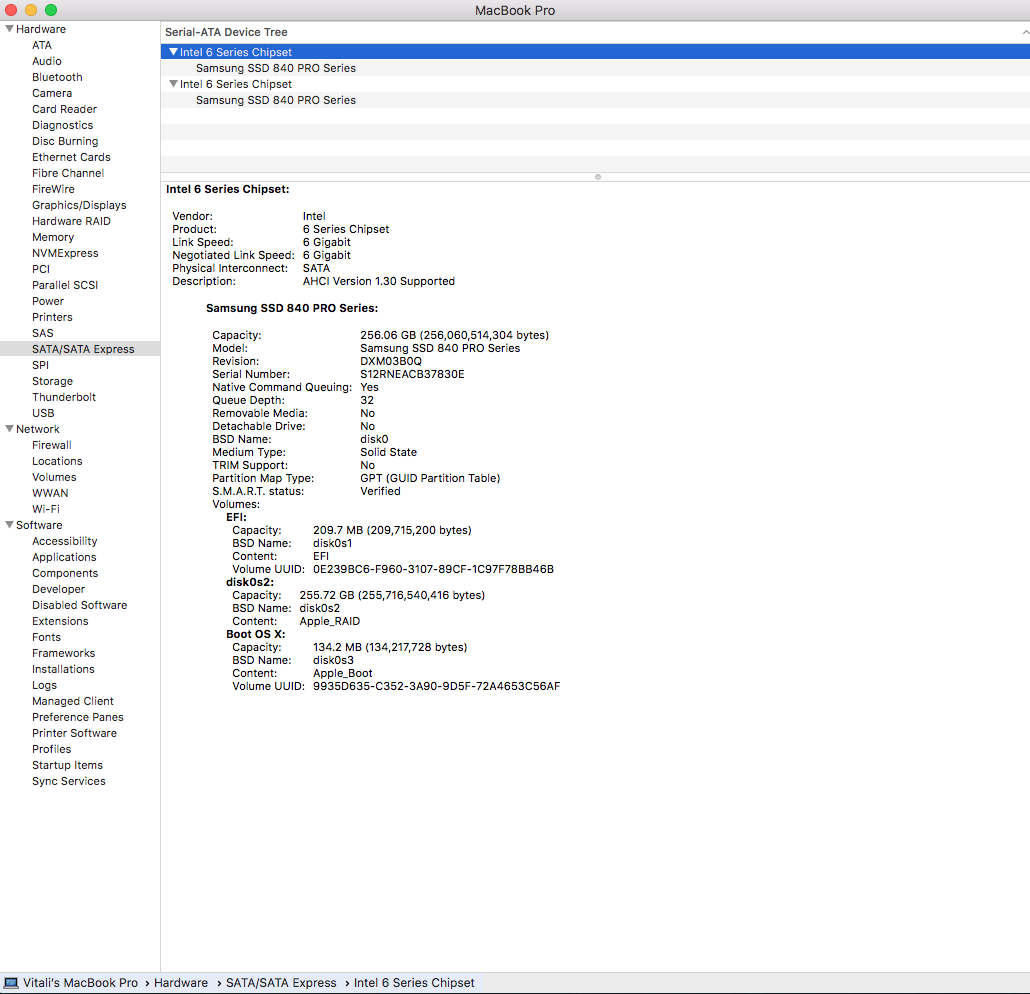Open Wi-Fi information
1030x994 pixels.
pyautogui.click(x=46, y=509)
